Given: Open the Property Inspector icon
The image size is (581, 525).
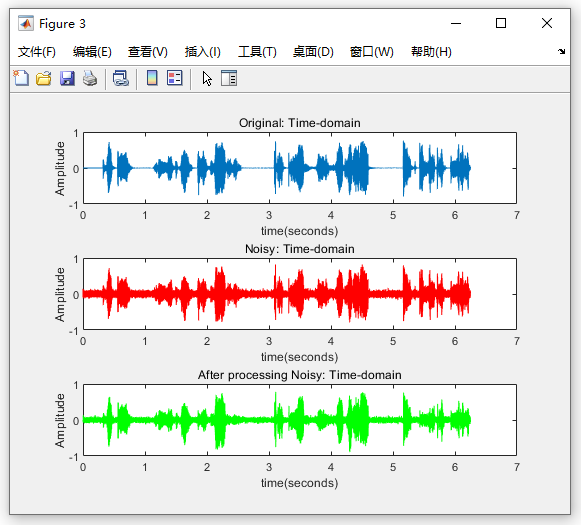Looking at the screenshot, I should point(229,78).
